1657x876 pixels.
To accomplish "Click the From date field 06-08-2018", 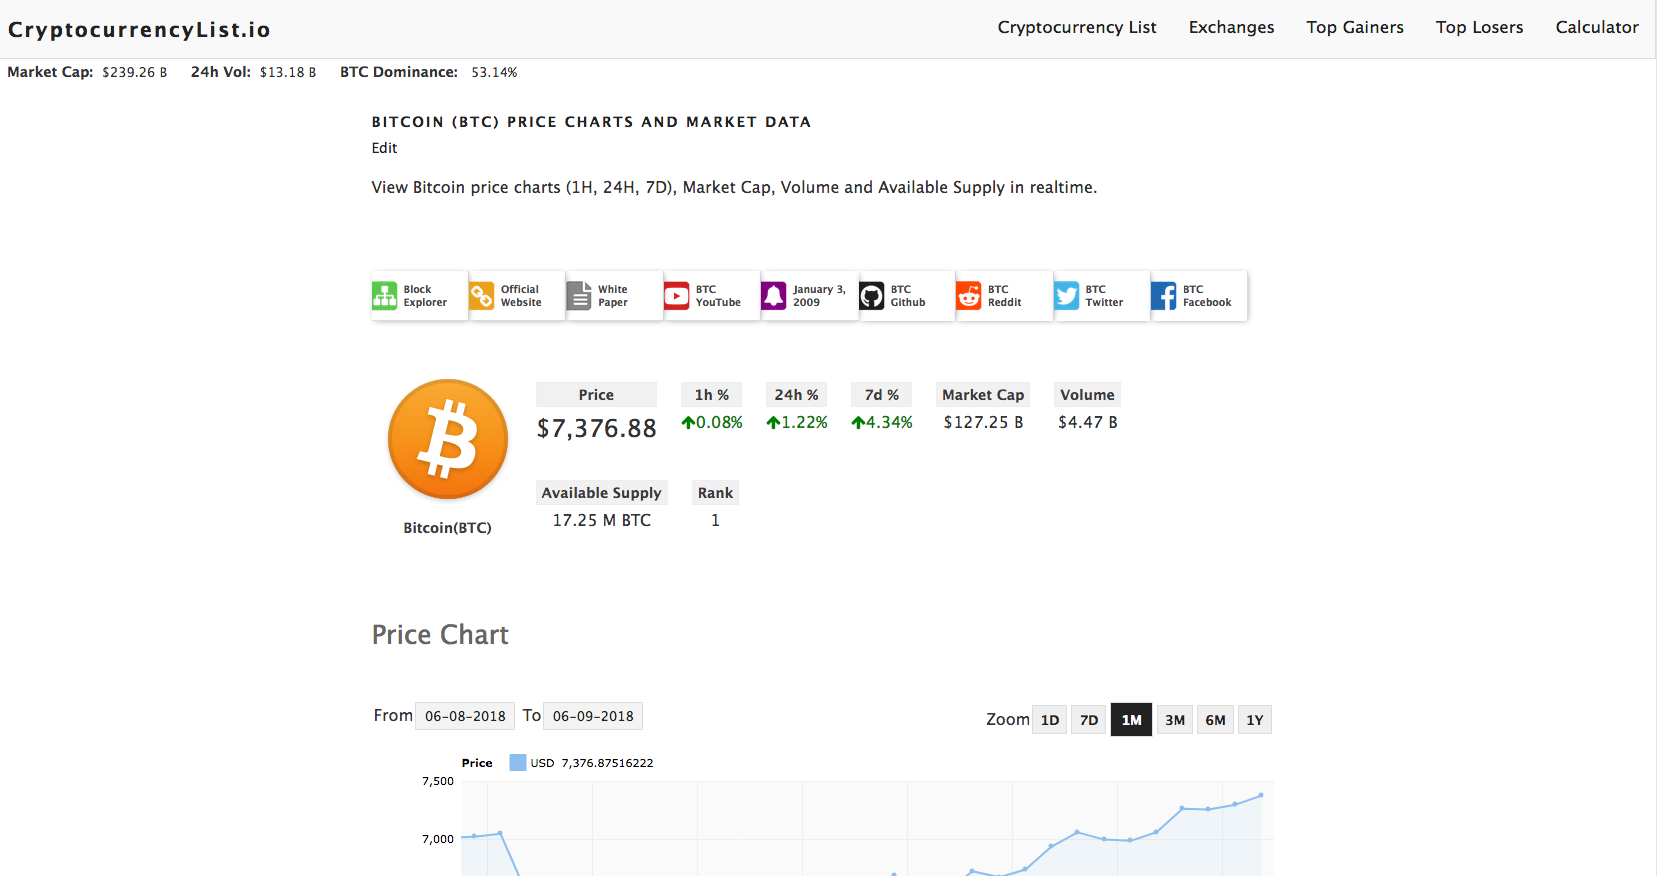I will [x=465, y=716].
